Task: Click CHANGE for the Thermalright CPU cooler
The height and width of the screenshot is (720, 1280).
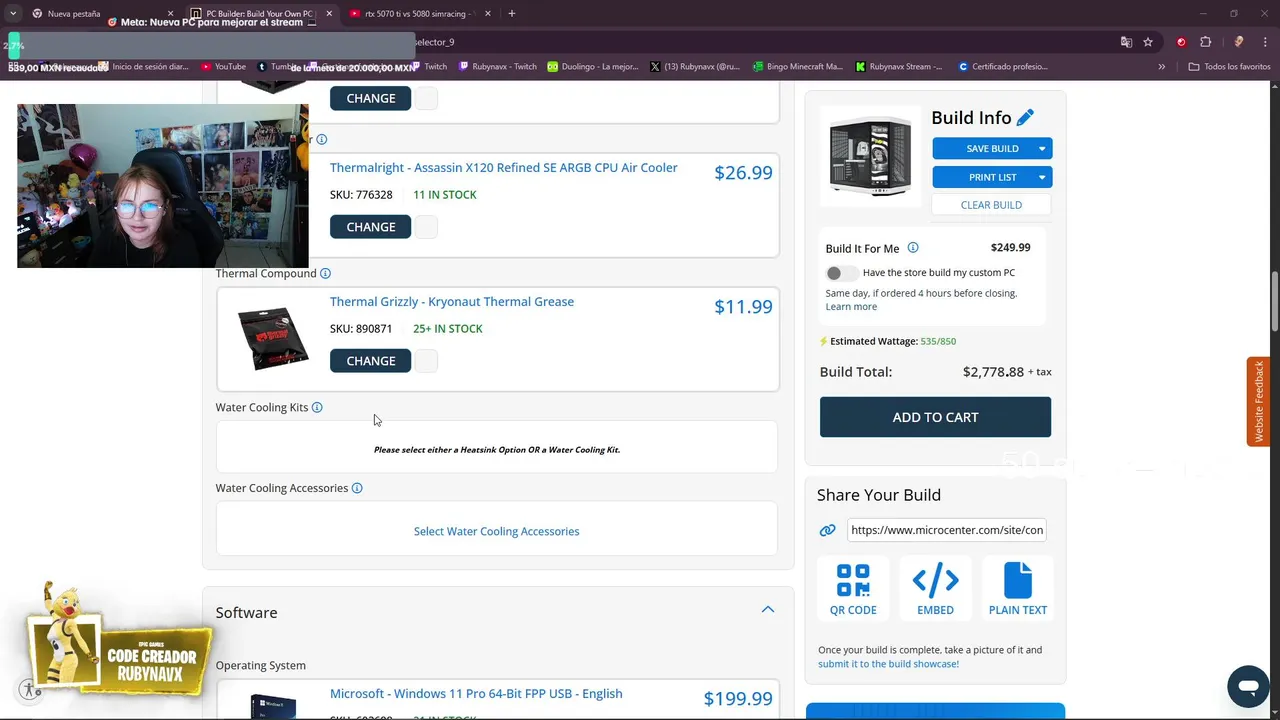Action: (370, 227)
